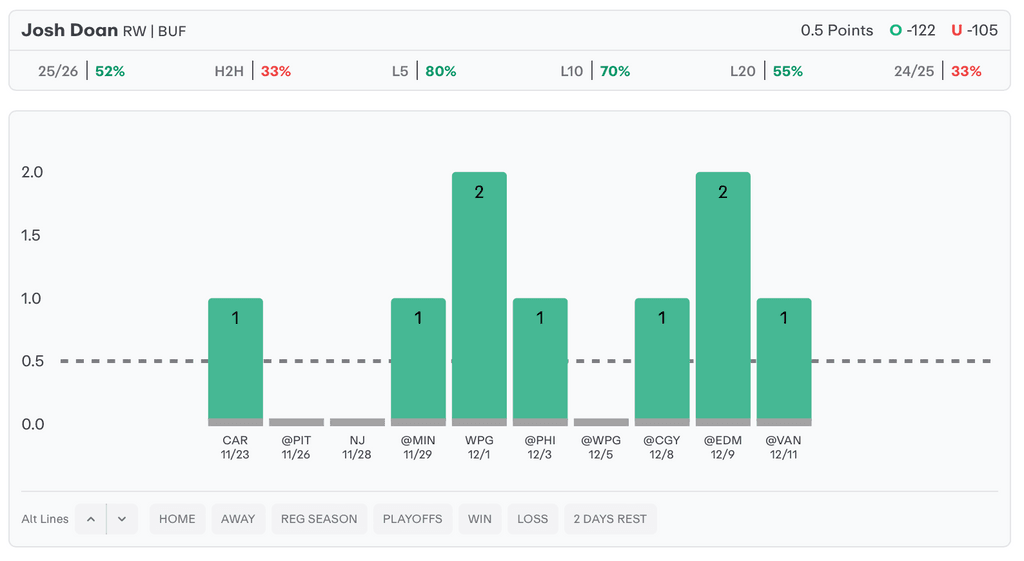
Task: Click the @EDM 12/9 bar
Action: 723,298
